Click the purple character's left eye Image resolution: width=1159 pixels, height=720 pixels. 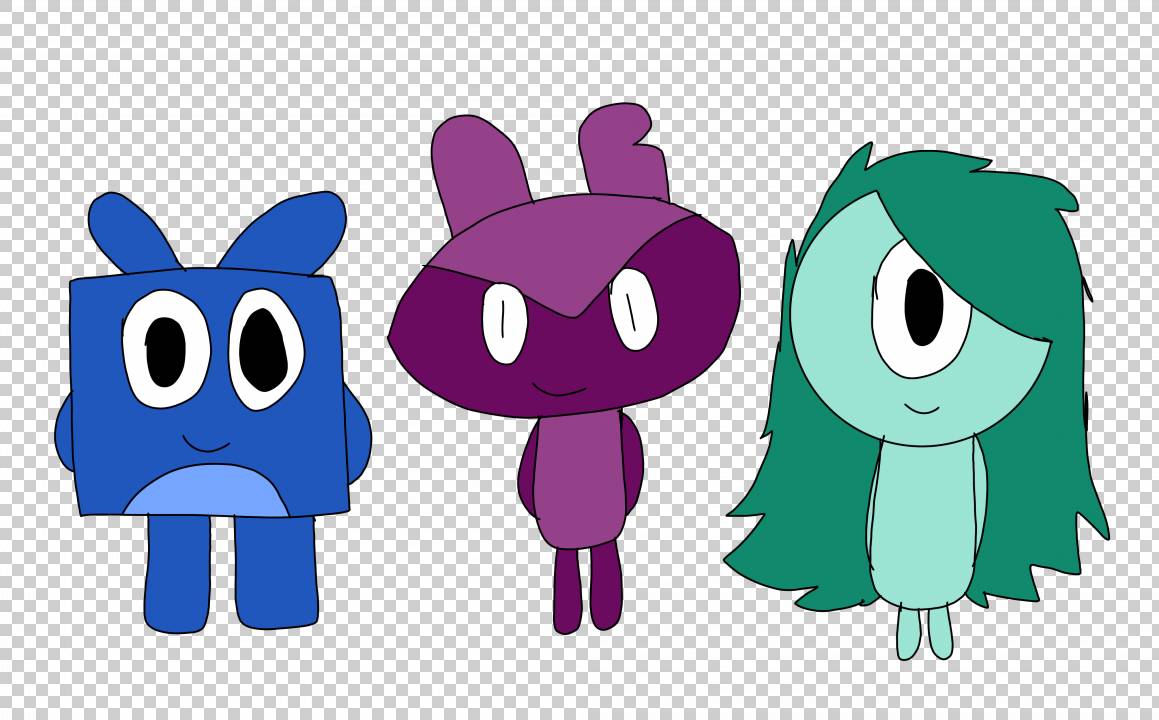coord(504,322)
